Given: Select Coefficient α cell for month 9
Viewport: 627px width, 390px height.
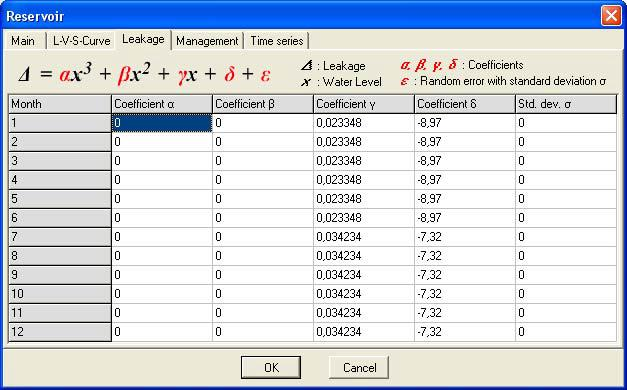Looking at the screenshot, I should [x=162, y=275].
